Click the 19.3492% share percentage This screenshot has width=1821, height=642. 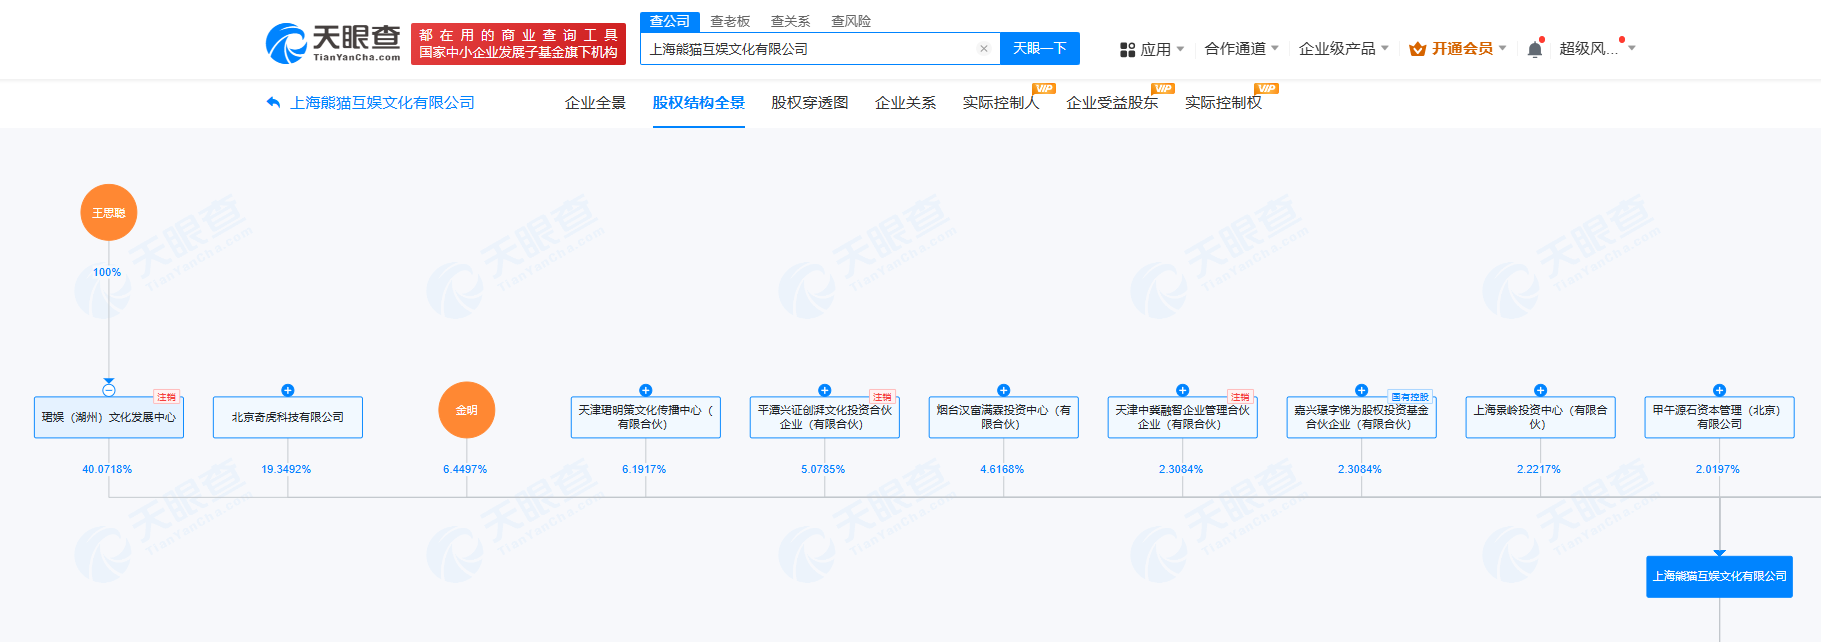coord(286,469)
